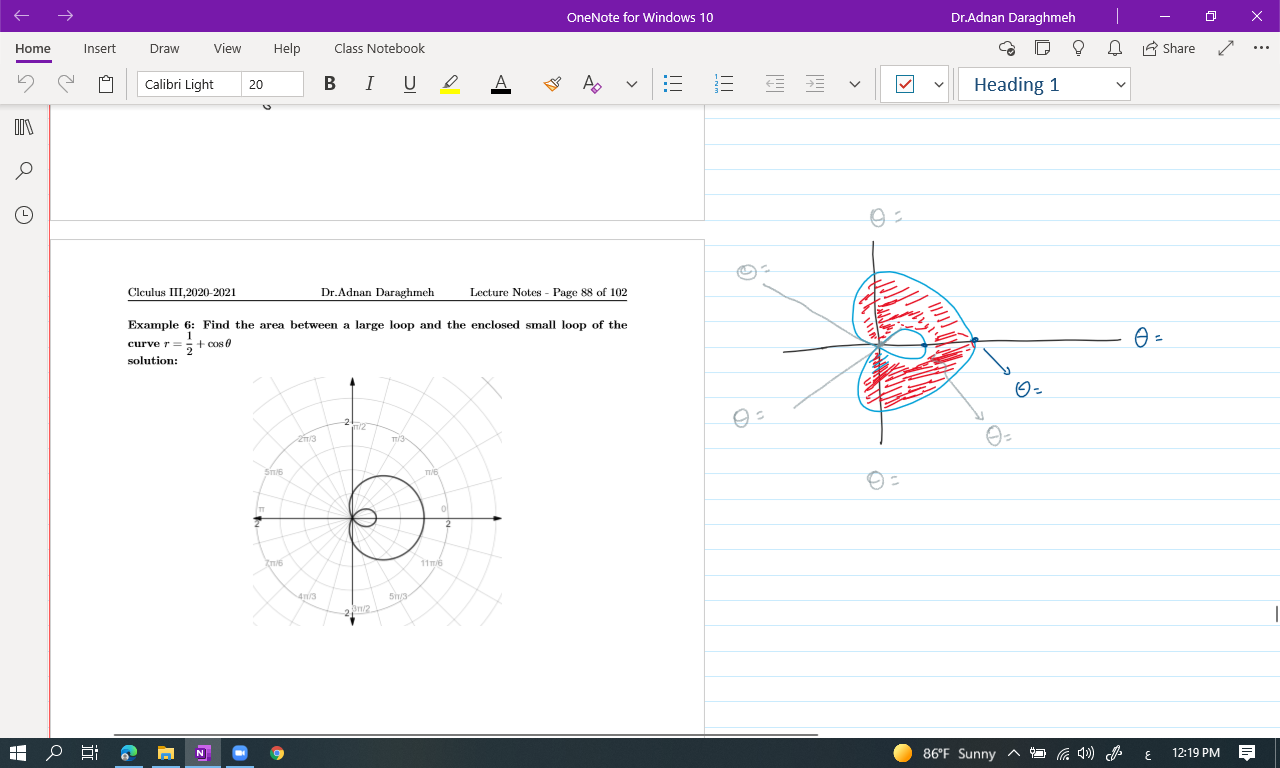Redo the last action
The width and height of the screenshot is (1280, 768).
click(x=66, y=85)
